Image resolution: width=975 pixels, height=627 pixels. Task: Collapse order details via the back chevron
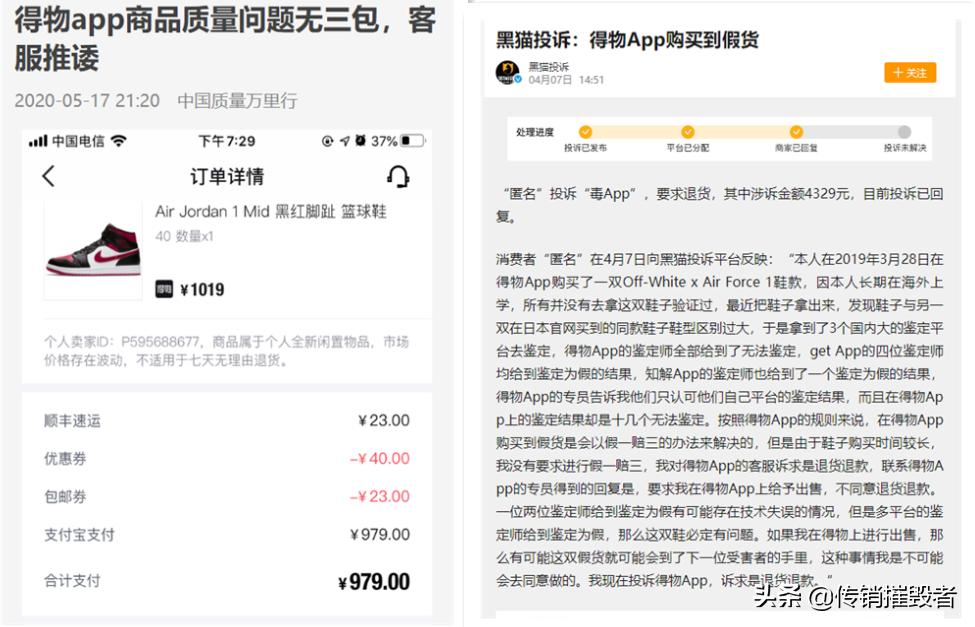point(46,176)
